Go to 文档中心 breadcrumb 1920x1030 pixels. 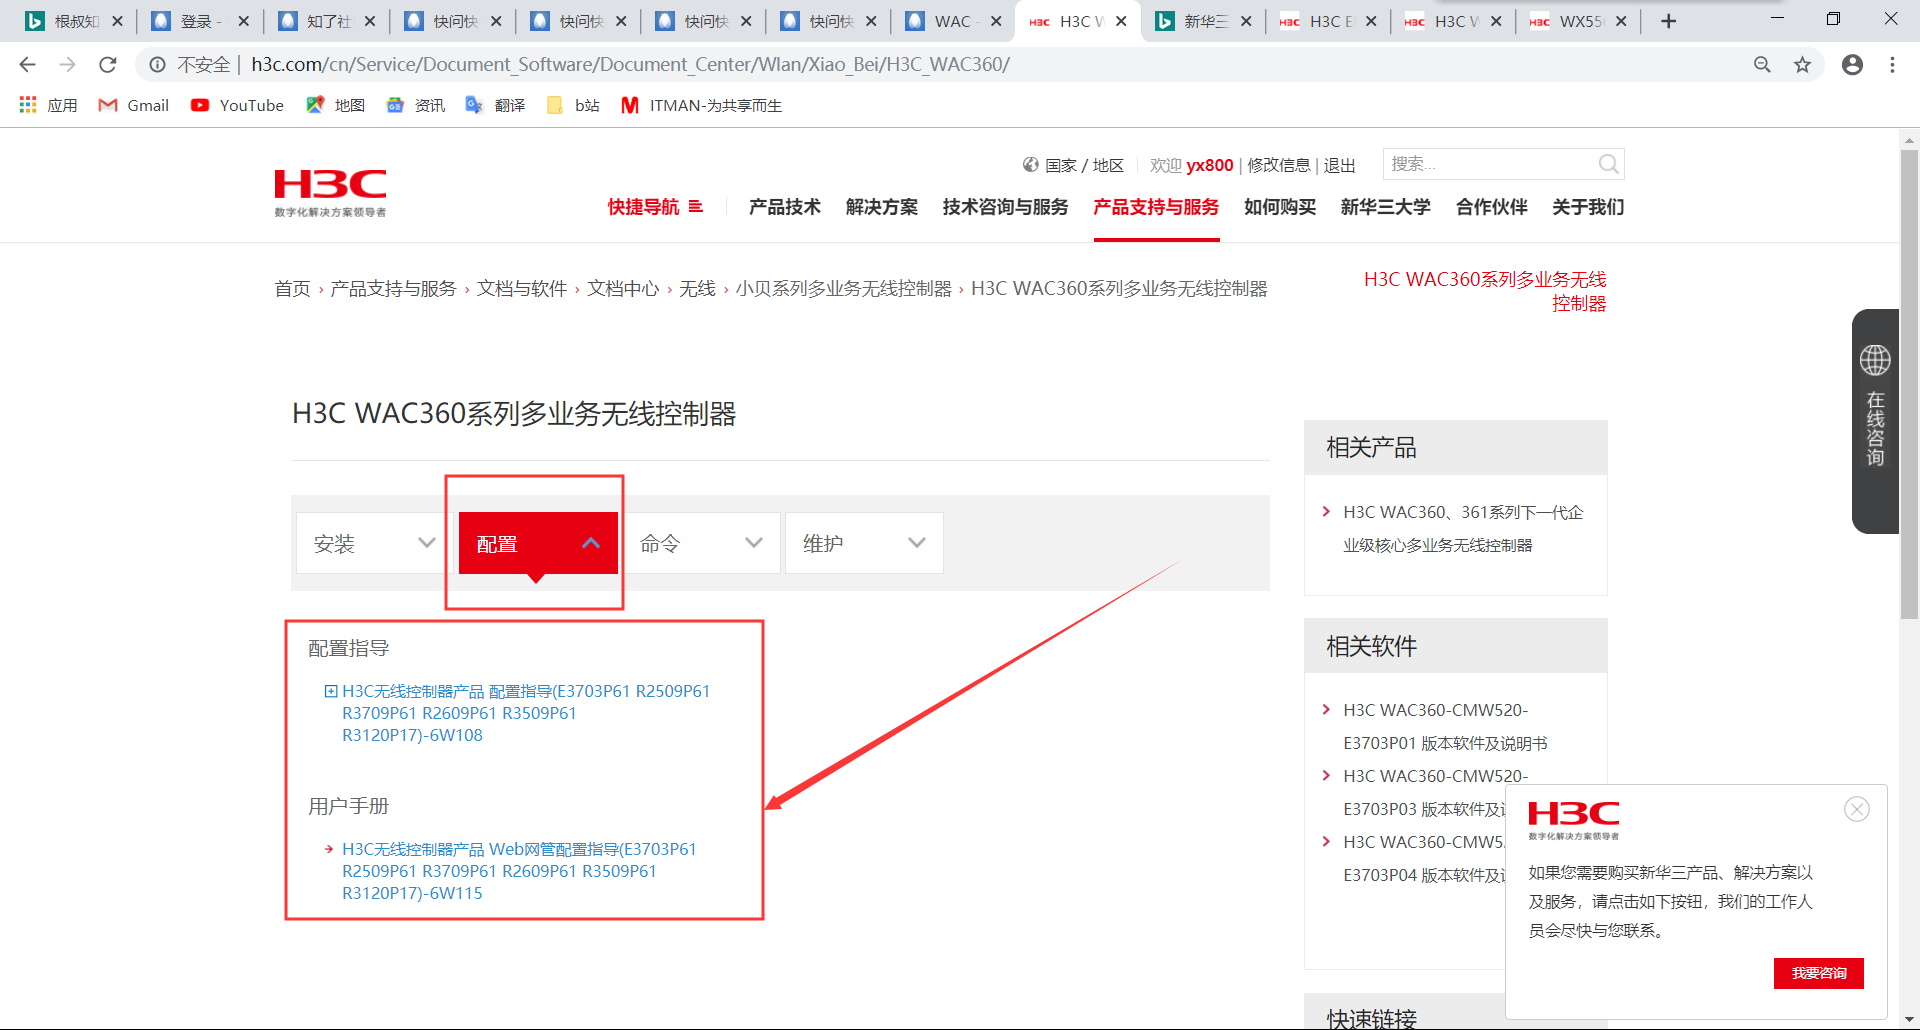623,289
